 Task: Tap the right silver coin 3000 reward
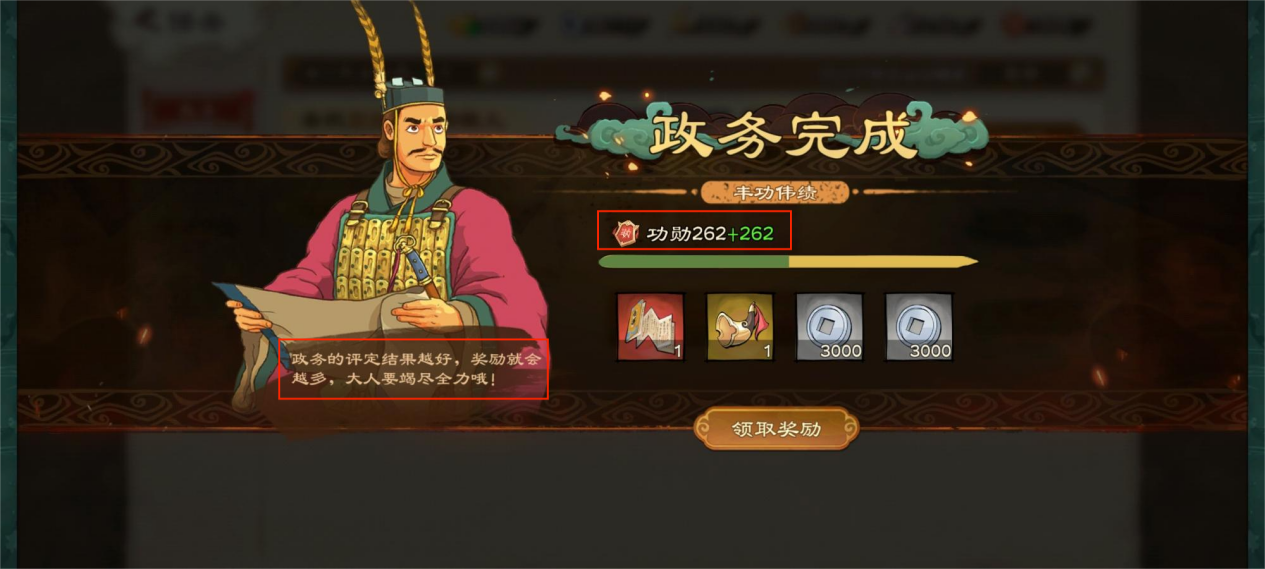[919, 327]
